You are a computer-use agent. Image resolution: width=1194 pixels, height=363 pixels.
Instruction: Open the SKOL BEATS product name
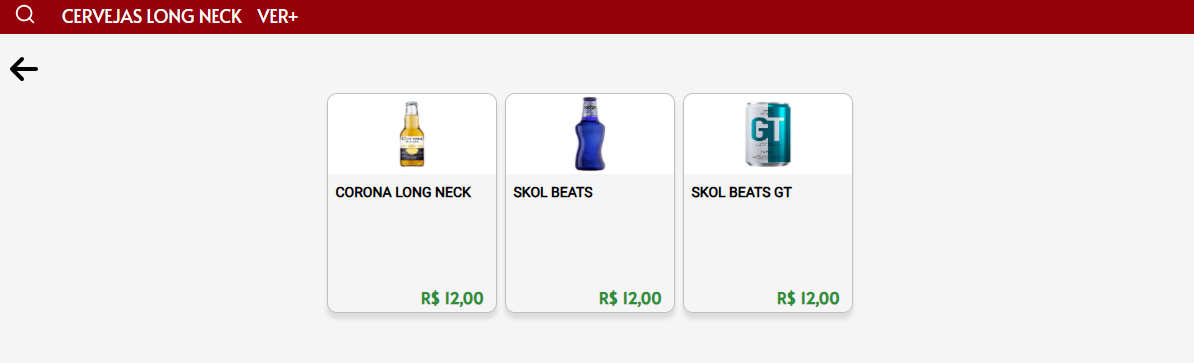click(x=553, y=193)
